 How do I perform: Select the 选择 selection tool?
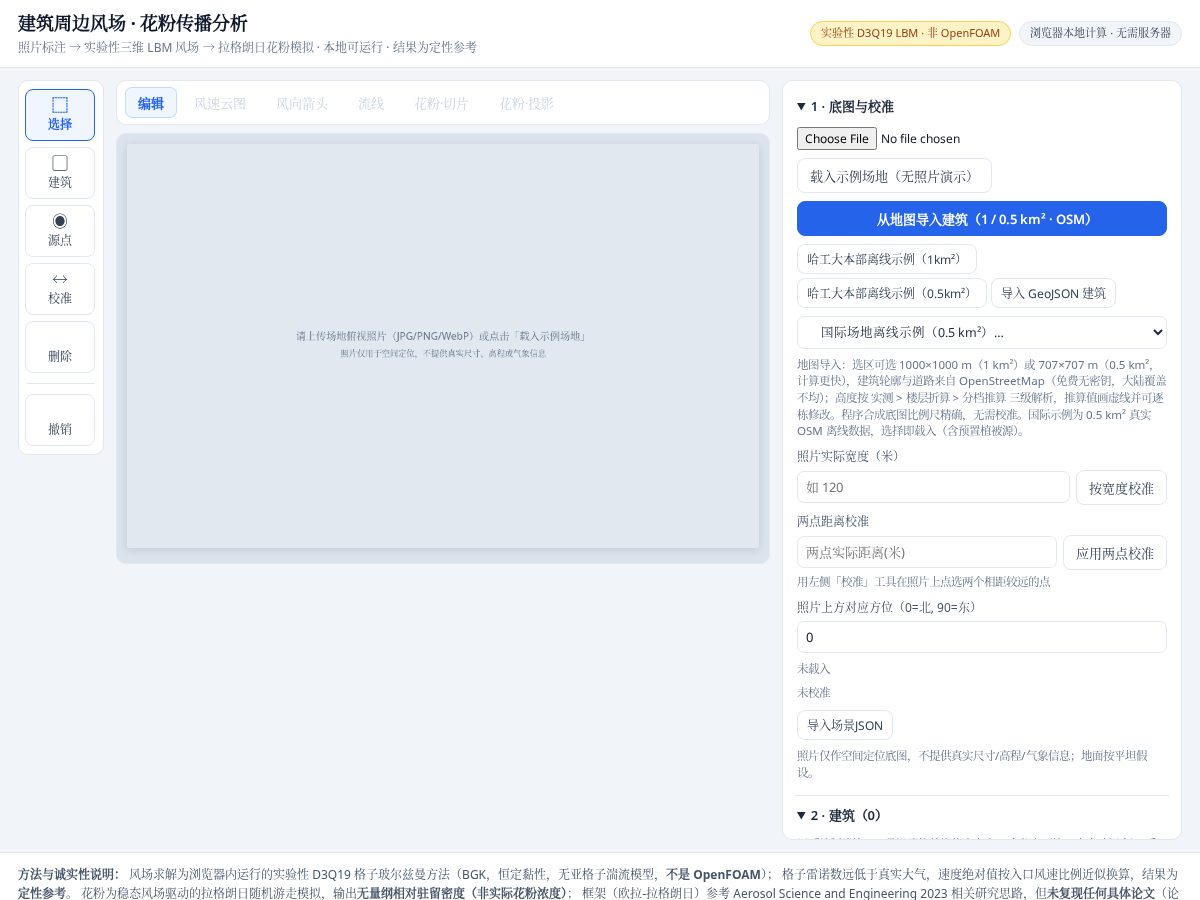click(60, 115)
